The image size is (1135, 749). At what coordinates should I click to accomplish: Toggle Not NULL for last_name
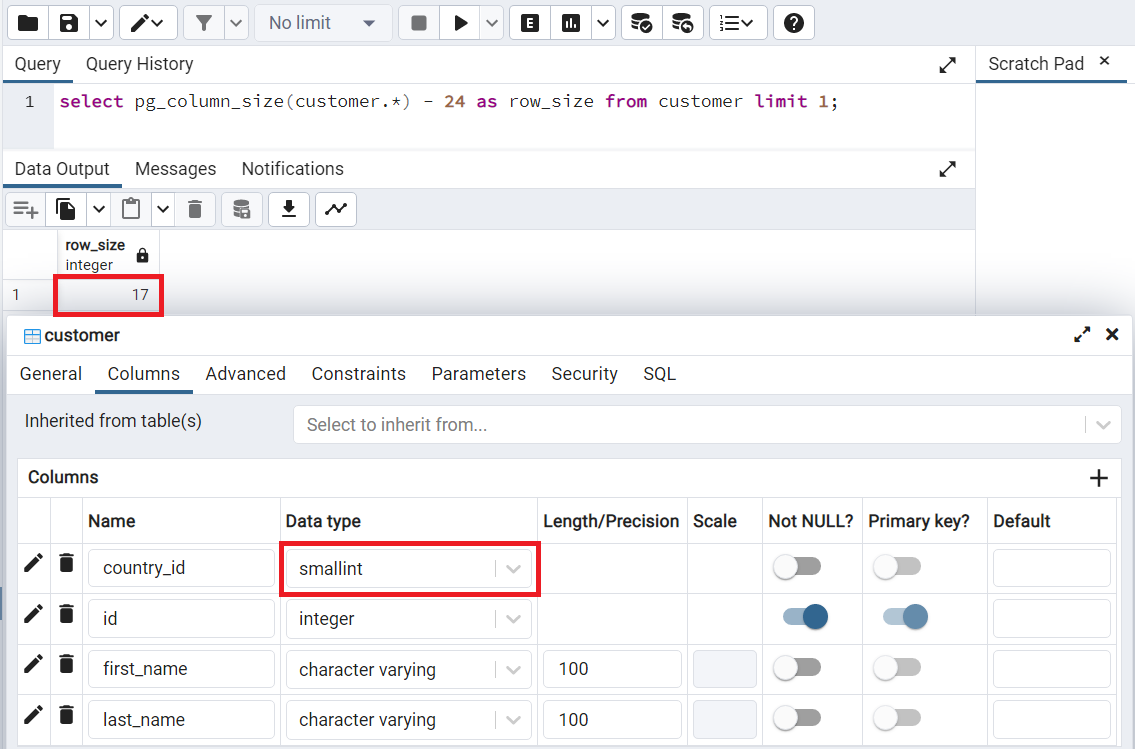pos(797,718)
